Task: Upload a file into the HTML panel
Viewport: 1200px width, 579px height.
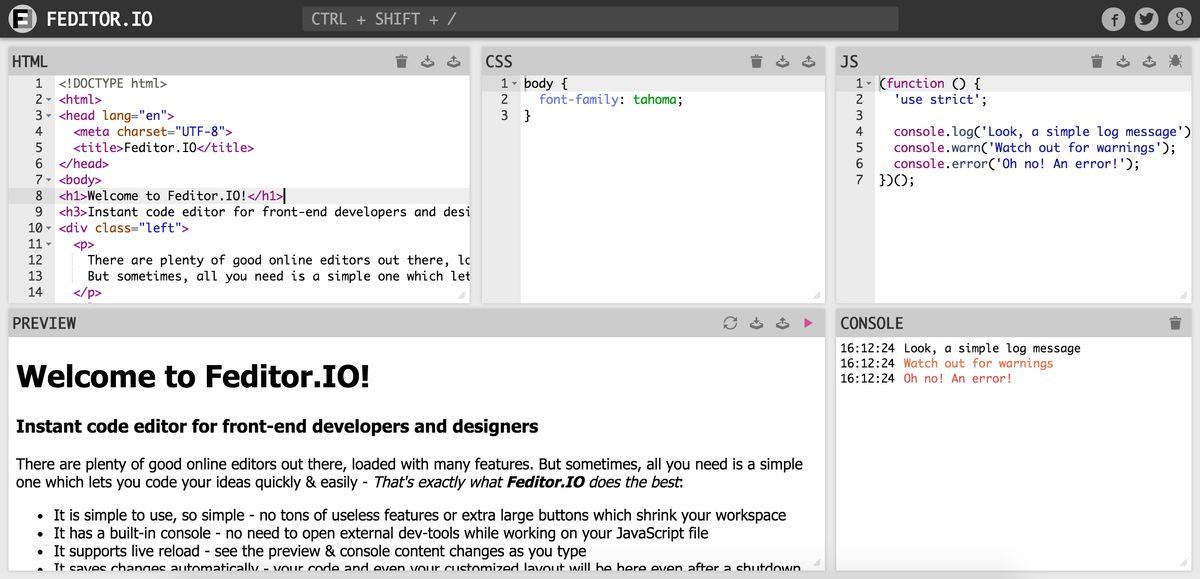Action: 454,62
